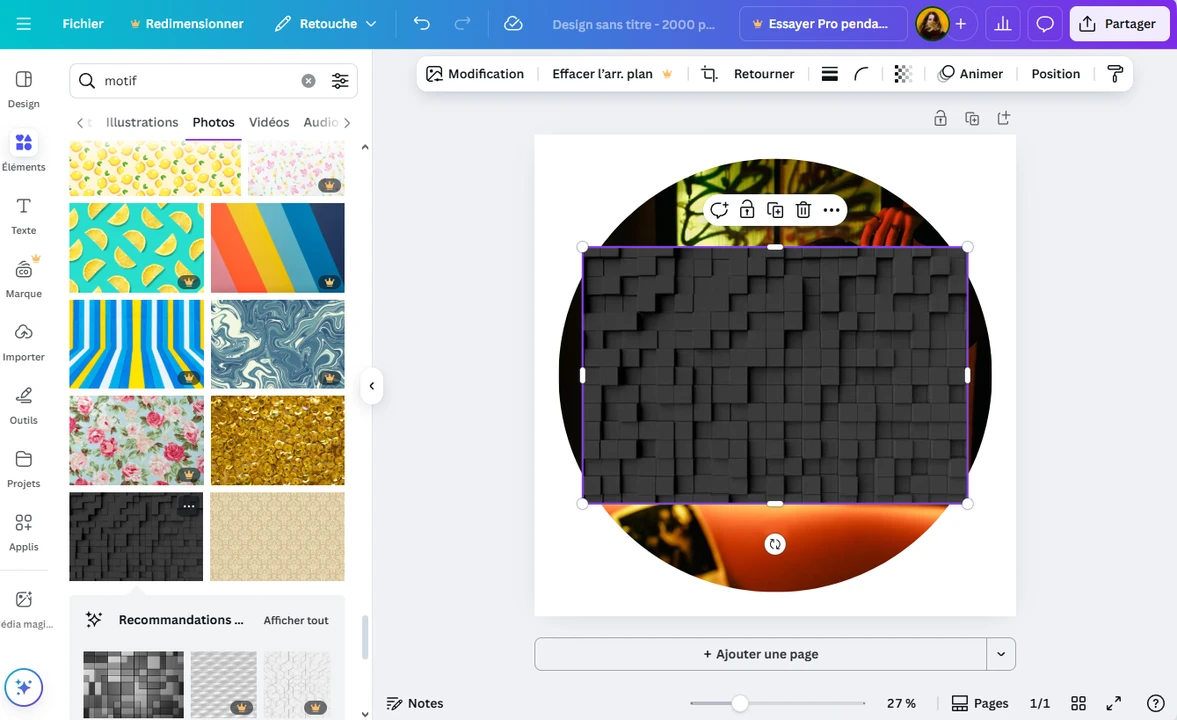Click Afficher tout link
The height and width of the screenshot is (720, 1177).
click(x=296, y=620)
